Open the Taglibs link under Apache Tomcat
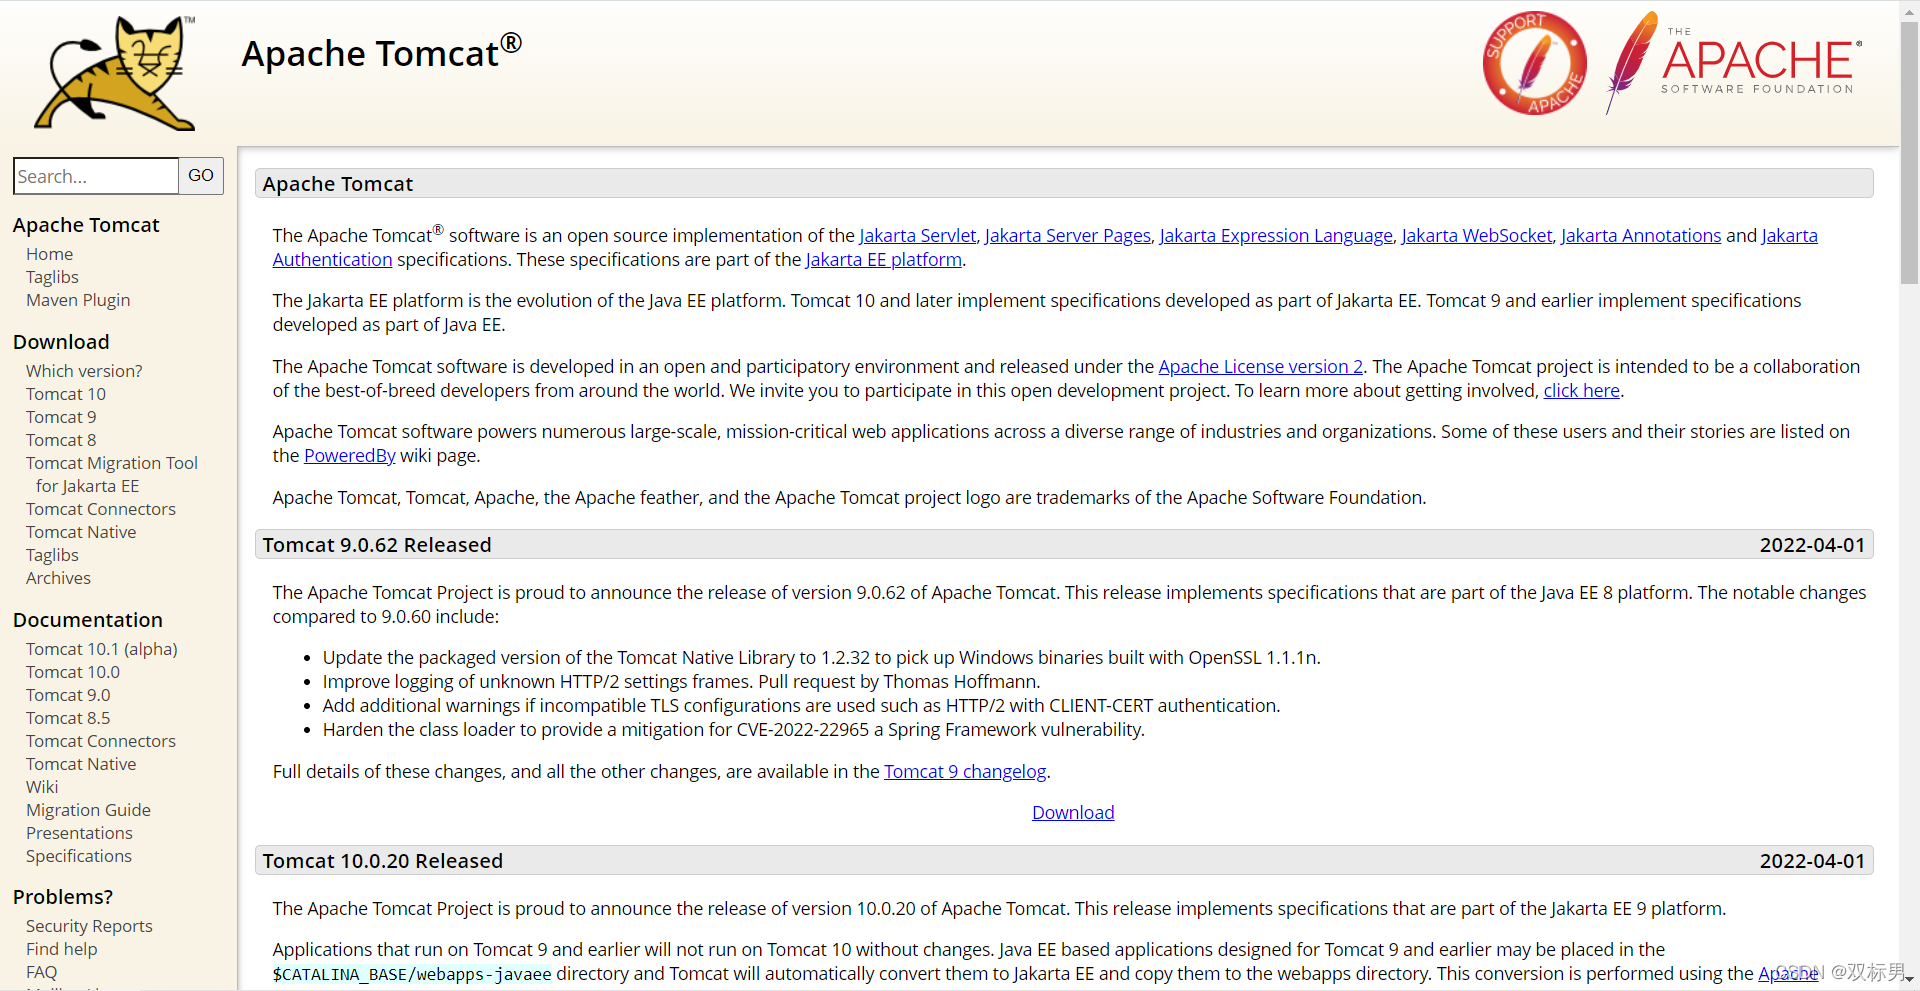Screen dimensions: 1920x991 tap(52, 277)
